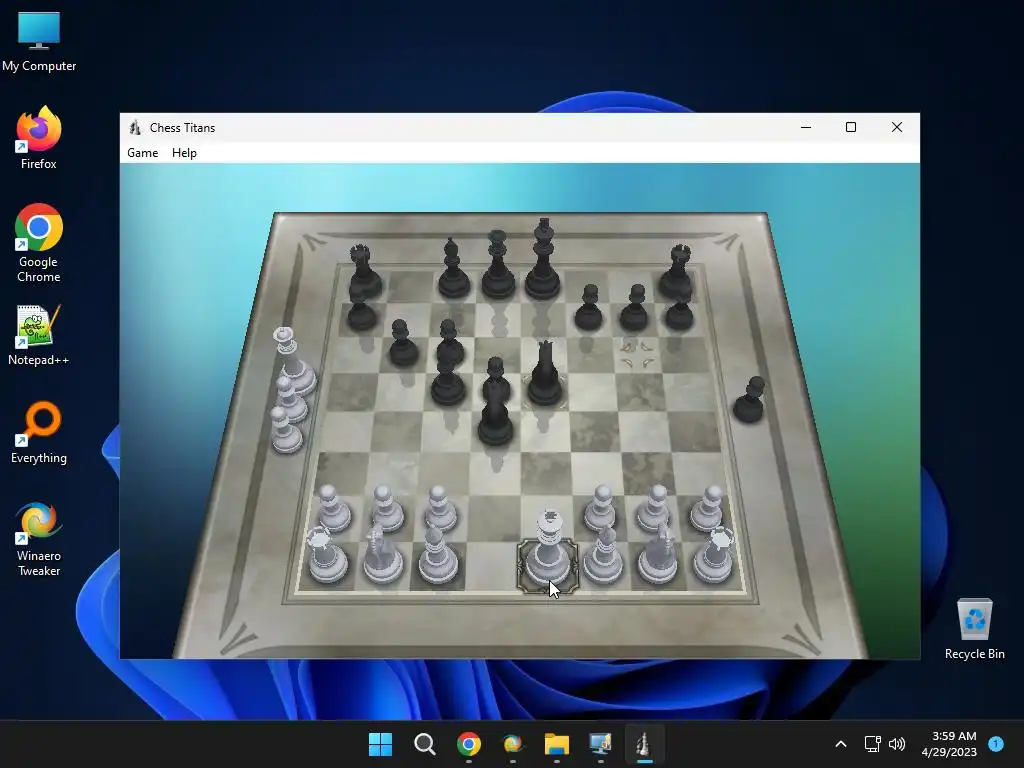Image resolution: width=1024 pixels, height=768 pixels.
Task: Select the Notepad++ desktop shortcut
Action: (x=39, y=335)
